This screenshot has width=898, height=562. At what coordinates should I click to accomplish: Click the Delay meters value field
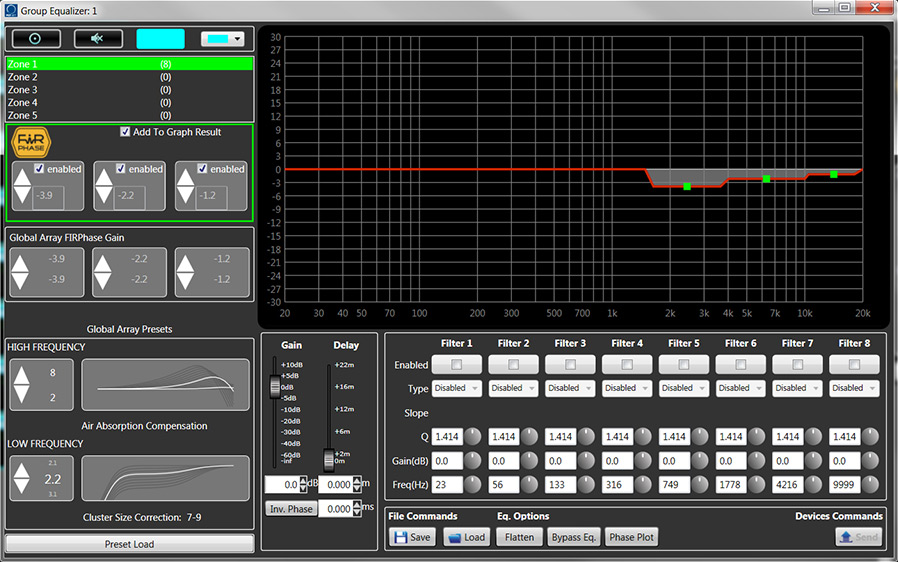click(x=336, y=485)
